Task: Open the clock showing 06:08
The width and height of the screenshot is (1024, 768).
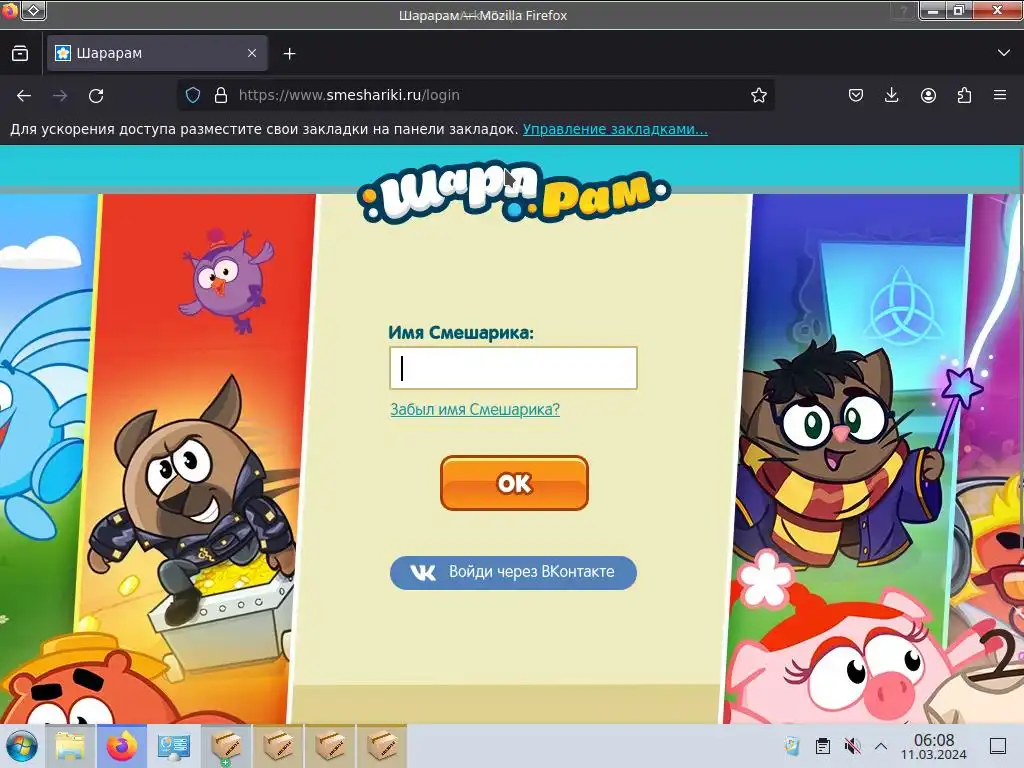Action: click(x=934, y=746)
